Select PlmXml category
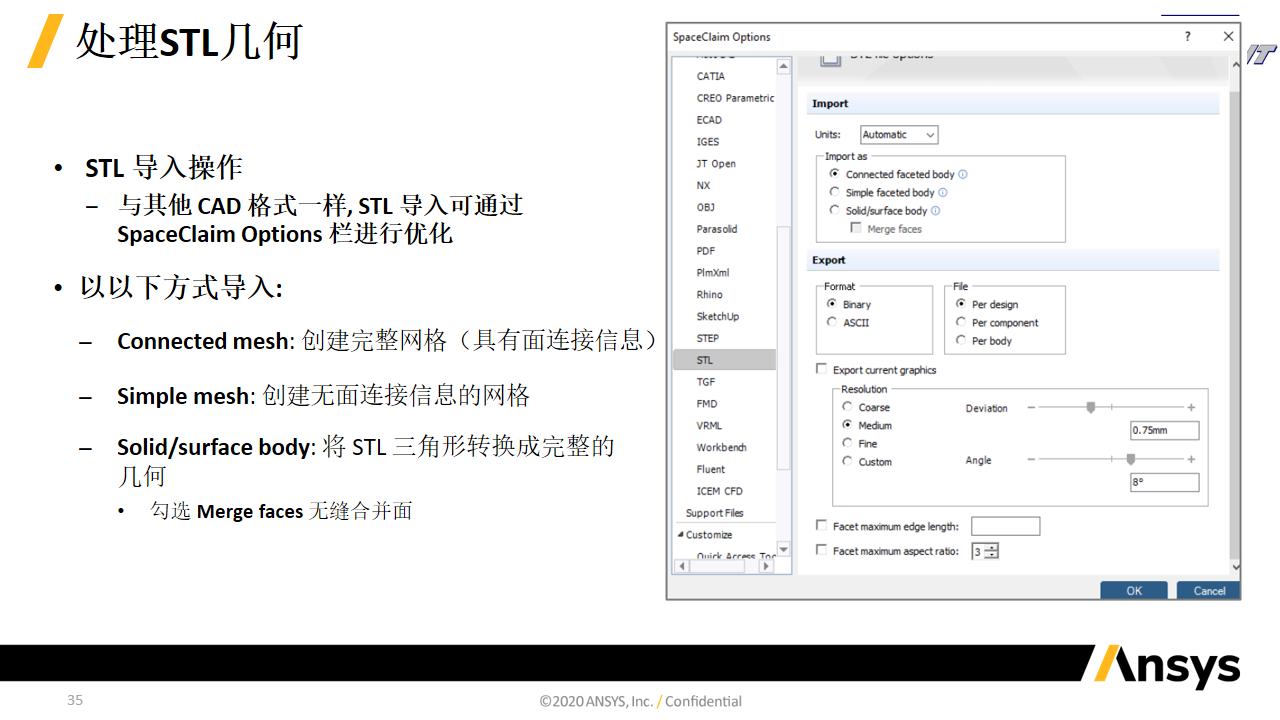The height and width of the screenshot is (720, 1280). click(x=713, y=273)
